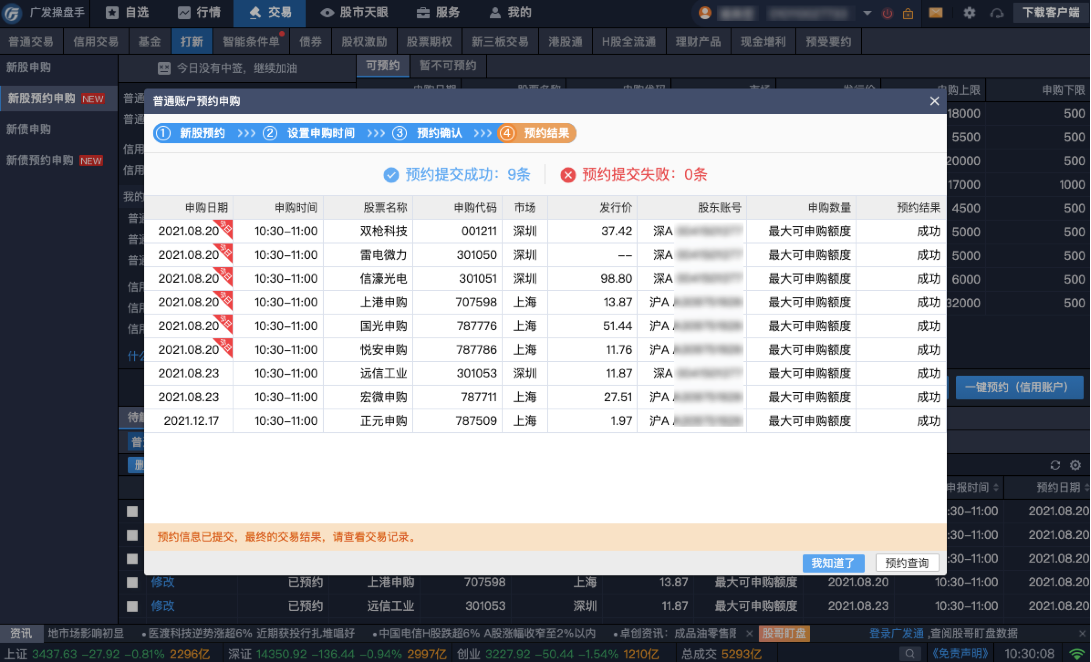This screenshot has height=662, width=1091.
Task: Click the 下载客户端 button
Action: (x=1051, y=13)
